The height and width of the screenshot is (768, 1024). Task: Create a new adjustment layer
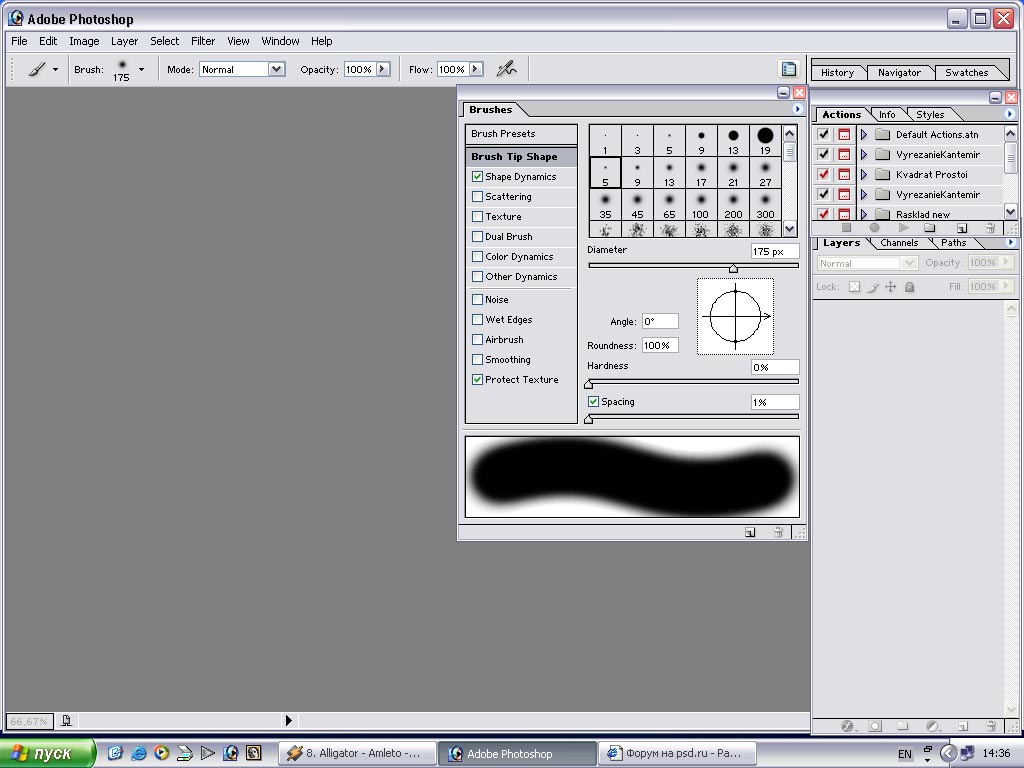point(933,726)
